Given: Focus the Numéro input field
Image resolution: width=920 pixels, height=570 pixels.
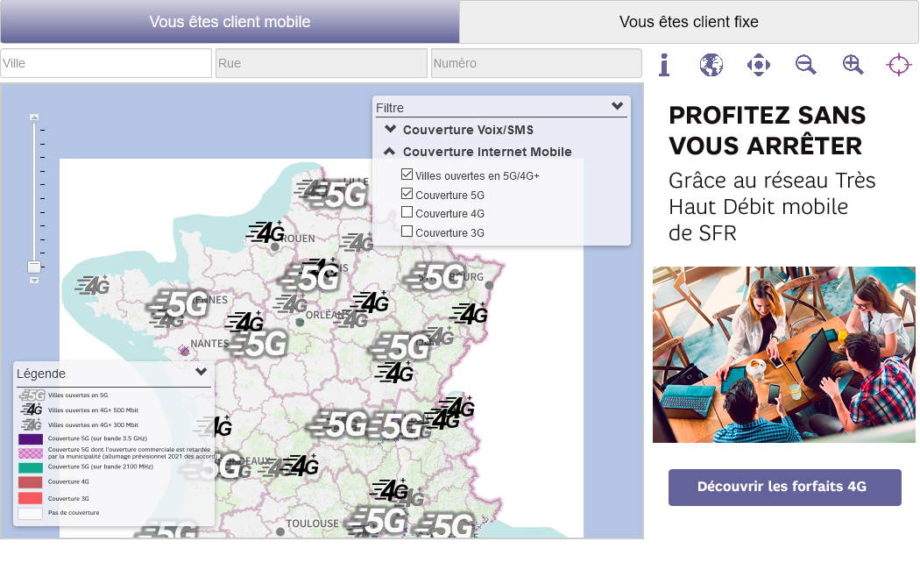Looking at the screenshot, I should tap(536, 63).
